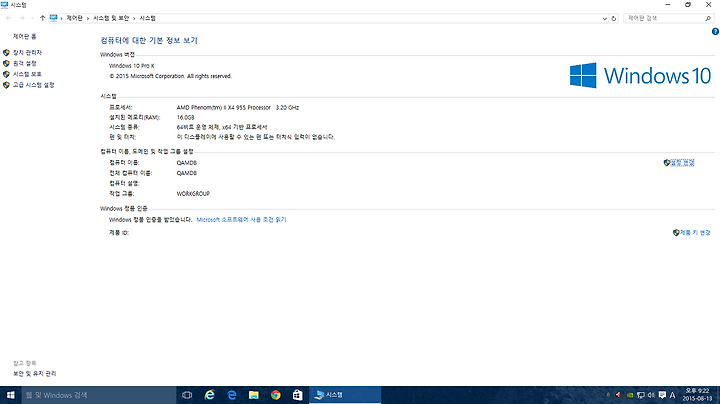720x404 pixels.
Task: Click the WORKGROUP workgroup value
Action: 193,194
